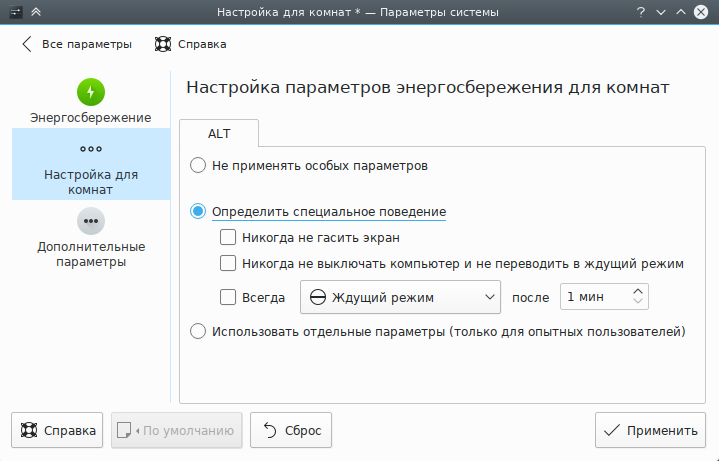The width and height of the screenshot is (719, 461).
Task: Go back via Все параметры arrow
Action: tap(26, 44)
